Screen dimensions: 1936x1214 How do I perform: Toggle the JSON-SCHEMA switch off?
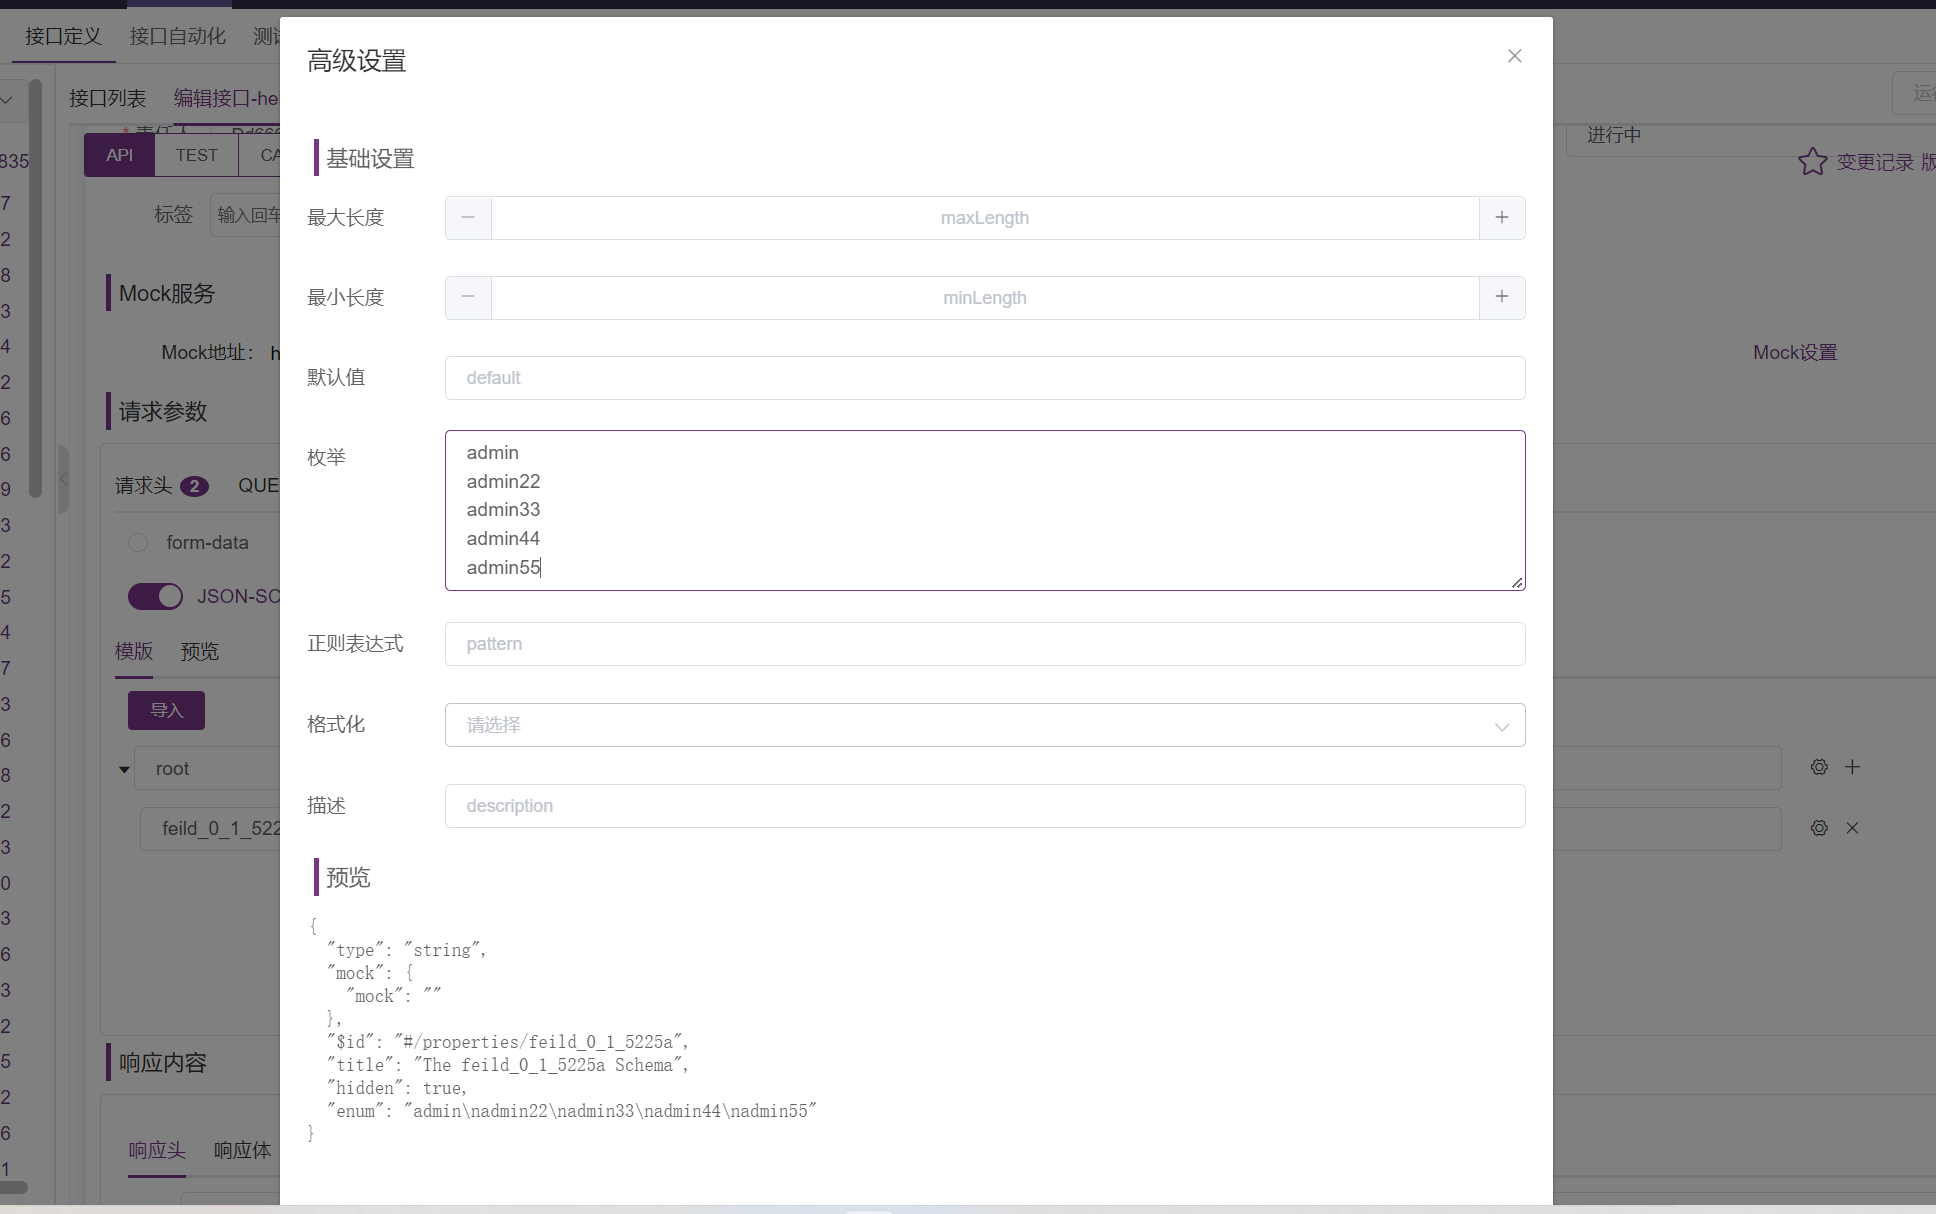coord(155,596)
